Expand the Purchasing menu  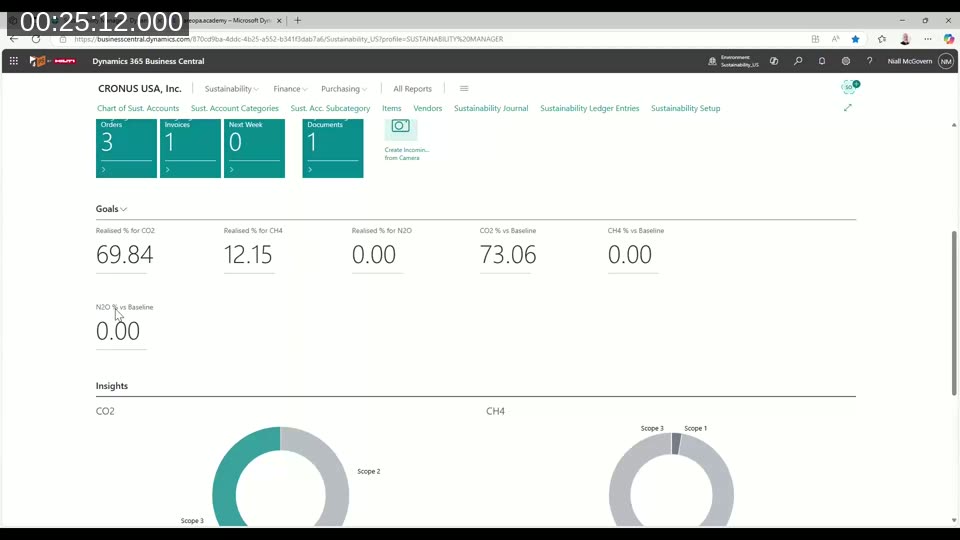[344, 89]
